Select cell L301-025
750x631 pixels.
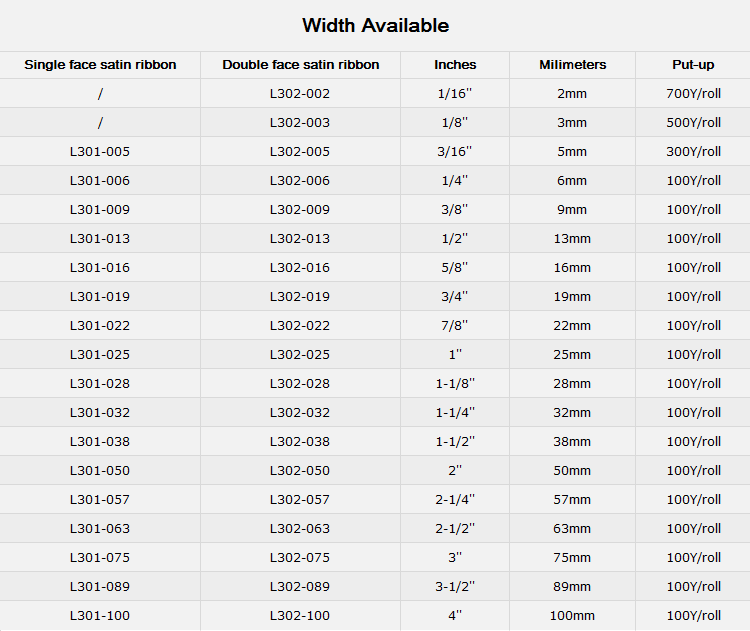[x=100, y=354]
